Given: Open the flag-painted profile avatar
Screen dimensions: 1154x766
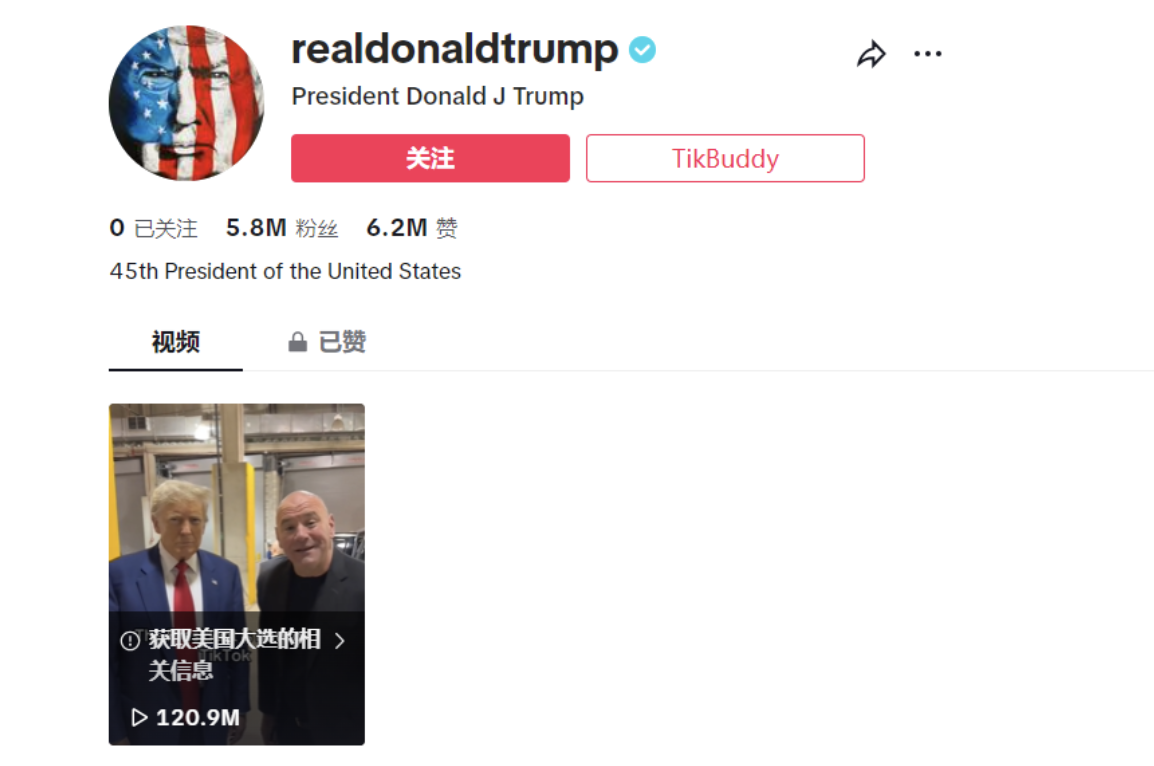Looking at the screenshot, I should click(x=186, y=103).
